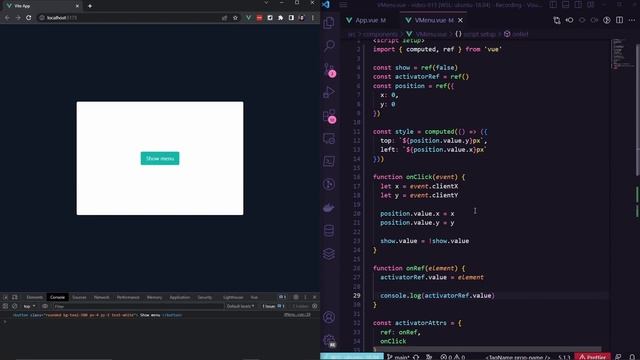Clear the DevTools console

tap(15, 306)
